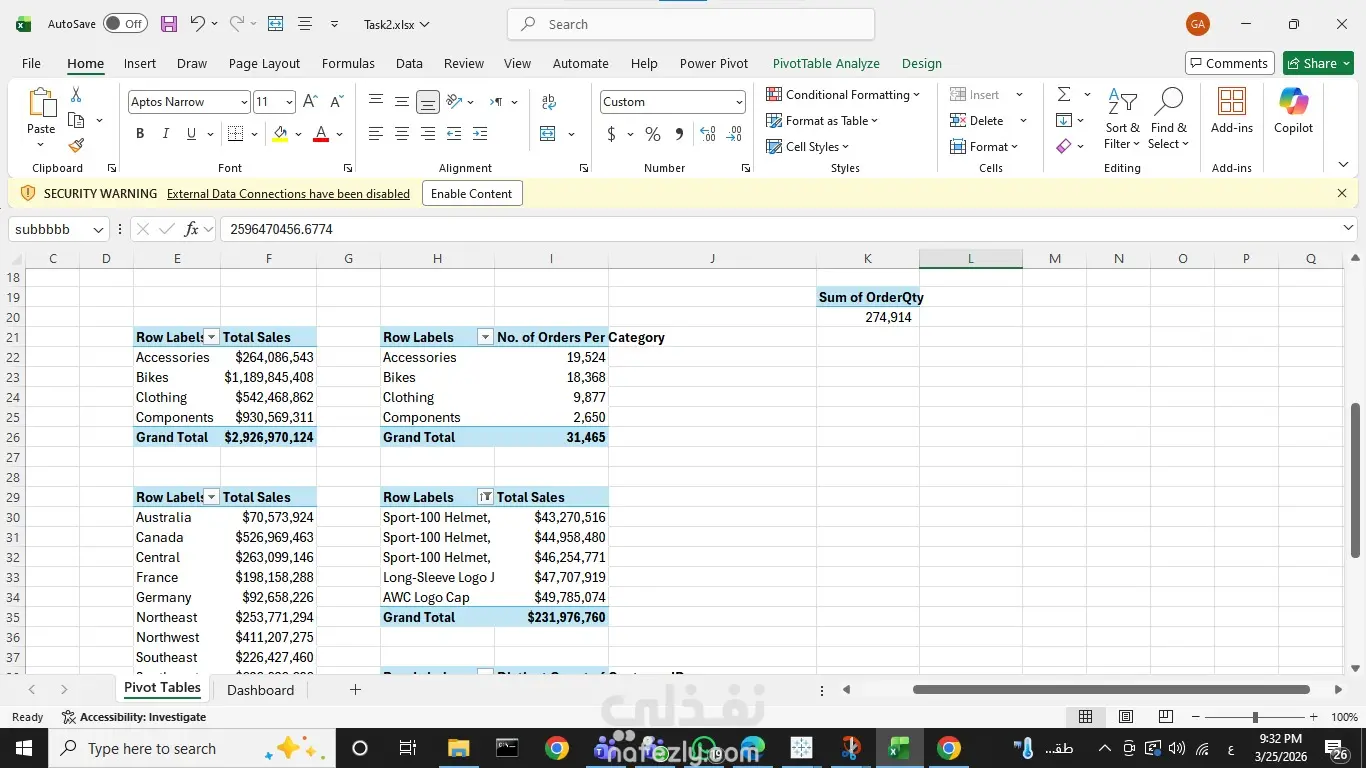Switch to the Dashboard sheet tab
Image resolution: width=1366 pixels, height=768 pixels.
(x=260, y=690)
